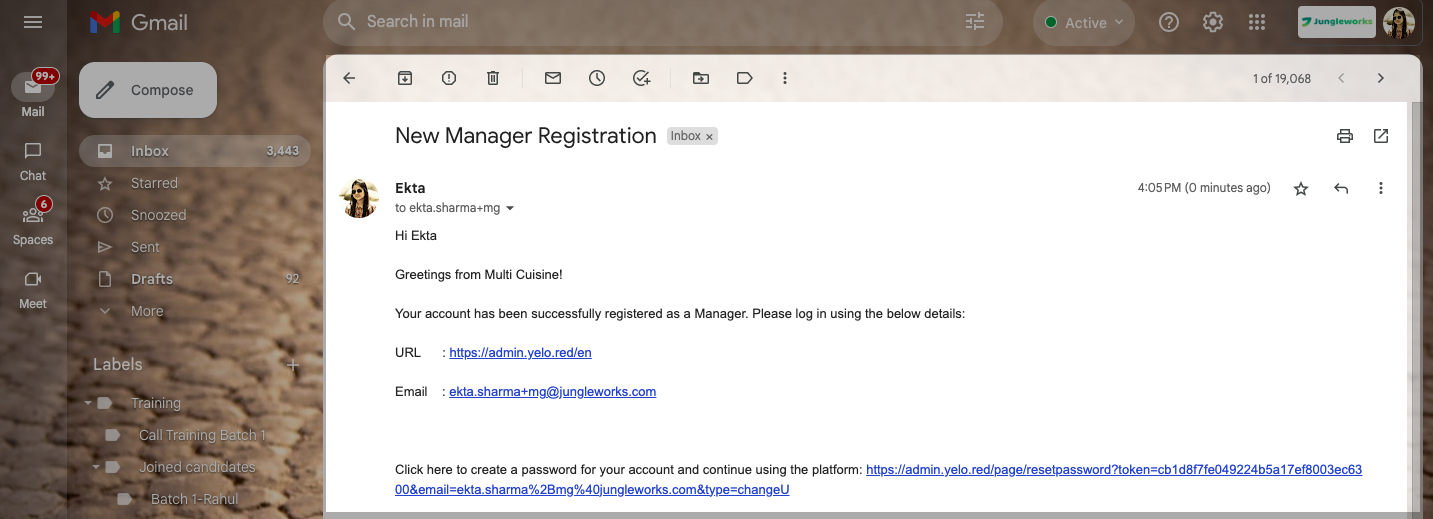Open Snoozed folder
The image size is (1433, 519).
click(195, 215)
